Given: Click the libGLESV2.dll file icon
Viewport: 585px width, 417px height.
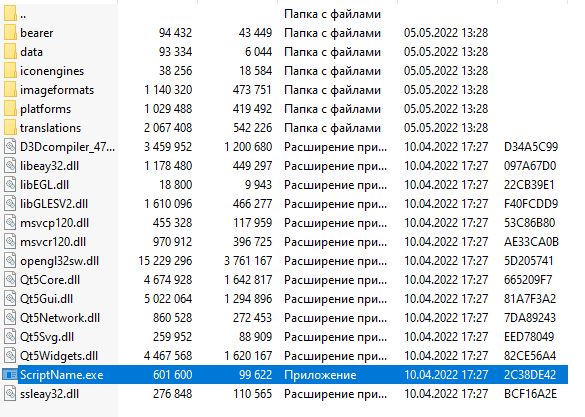Looking at the screenshot, I should (x=10, y=204).
